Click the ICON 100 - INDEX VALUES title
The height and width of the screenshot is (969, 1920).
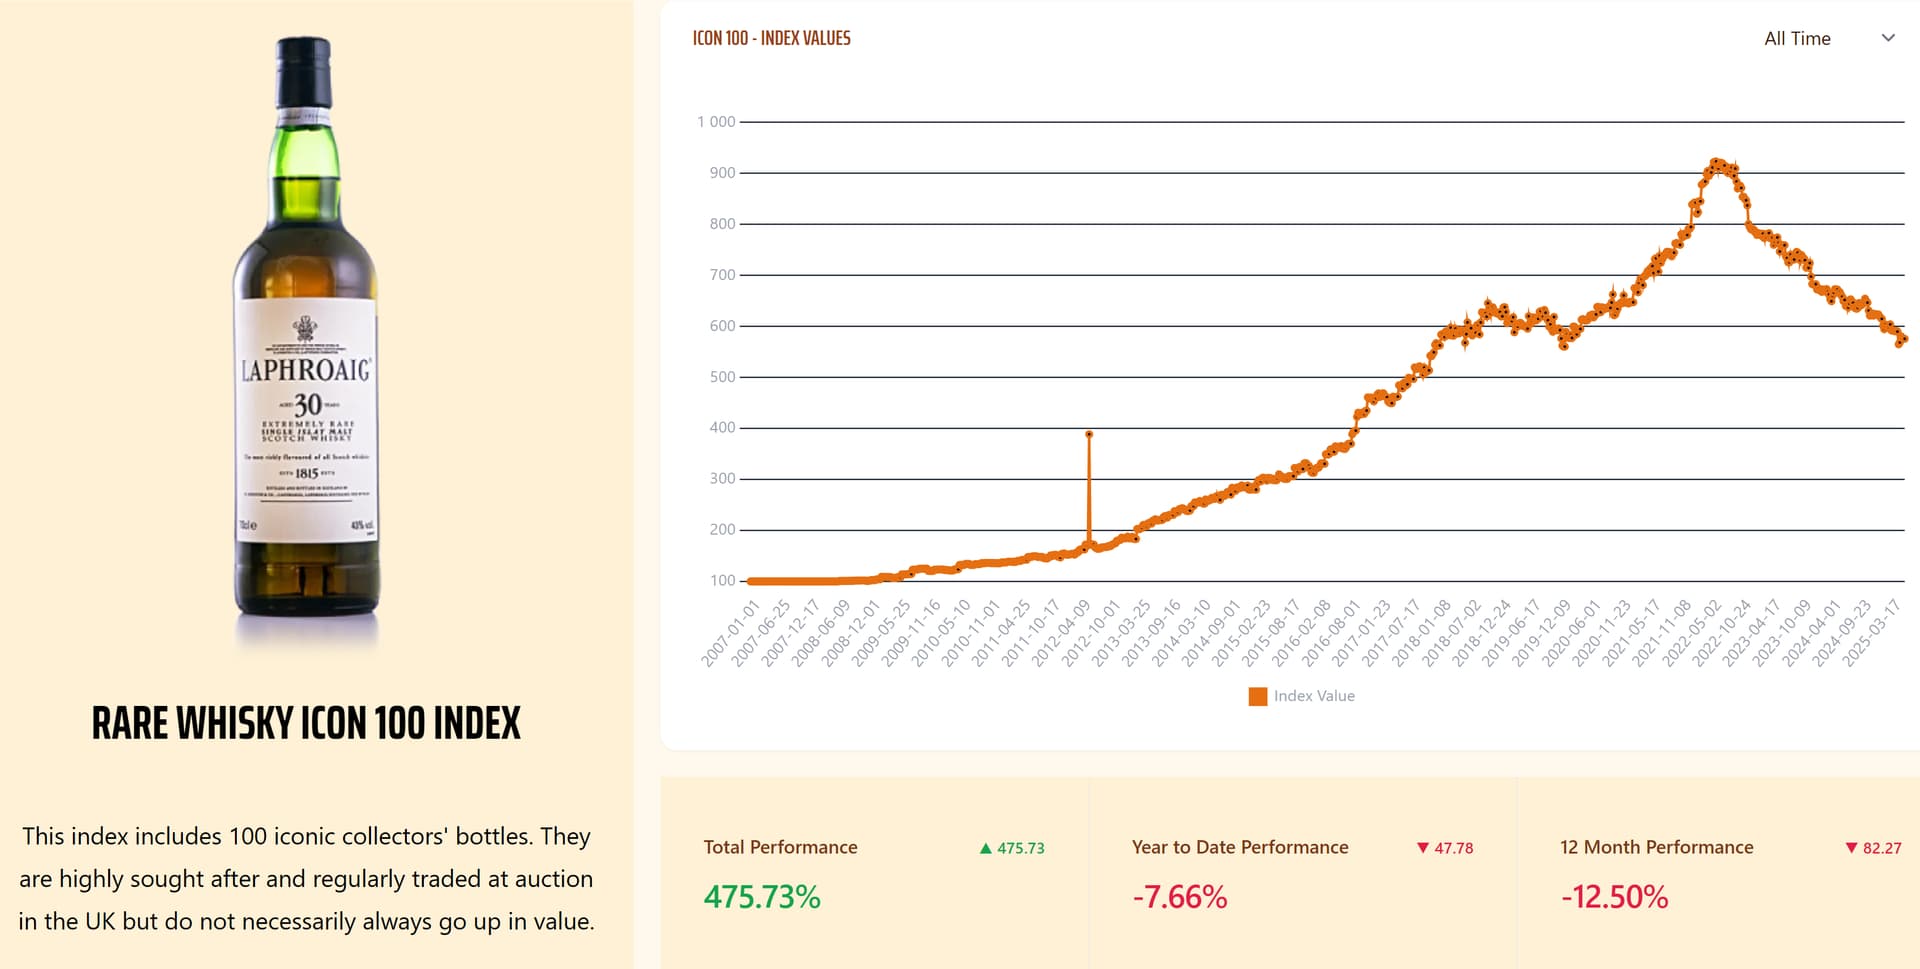[x=771, y=39]
